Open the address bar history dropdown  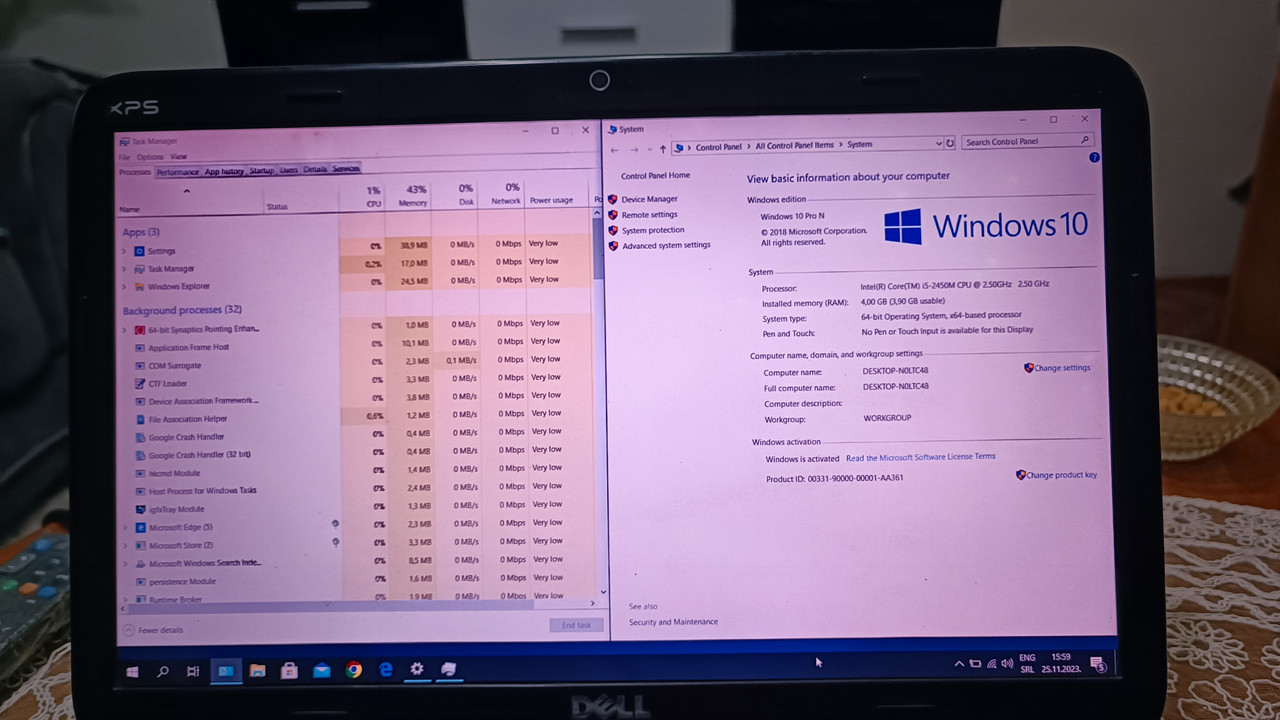938,143
